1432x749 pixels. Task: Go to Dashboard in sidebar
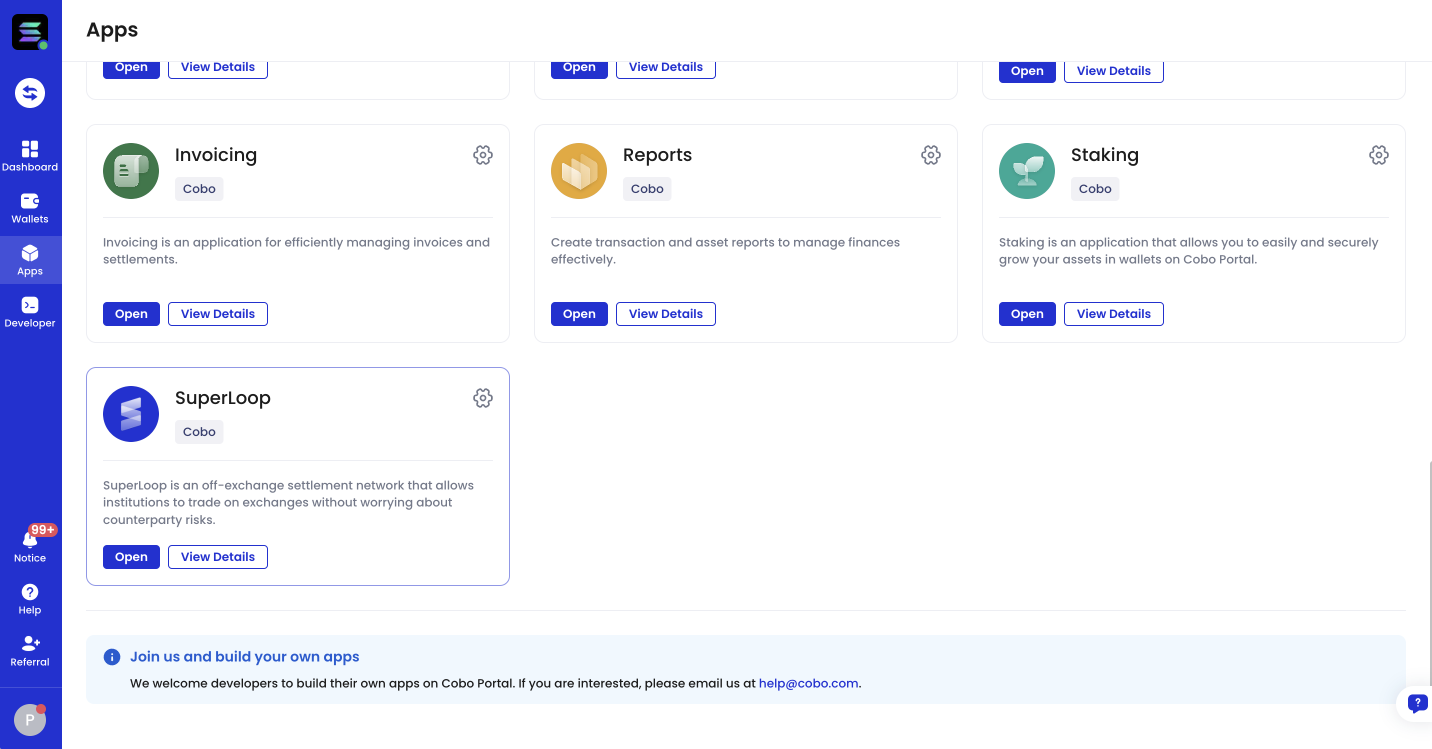coord(30,156)
